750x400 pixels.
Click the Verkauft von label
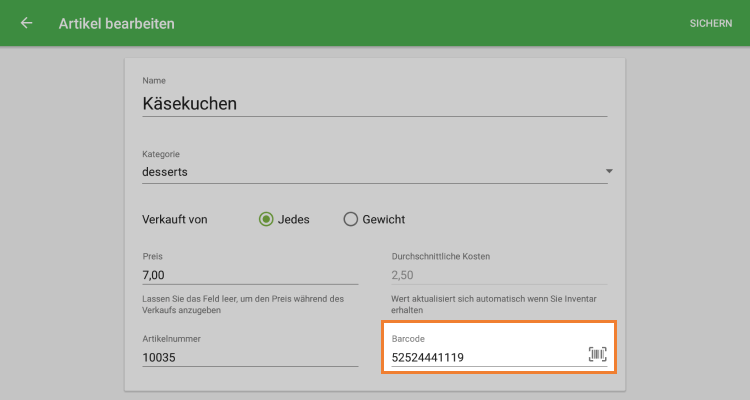[x=175, y=220]
